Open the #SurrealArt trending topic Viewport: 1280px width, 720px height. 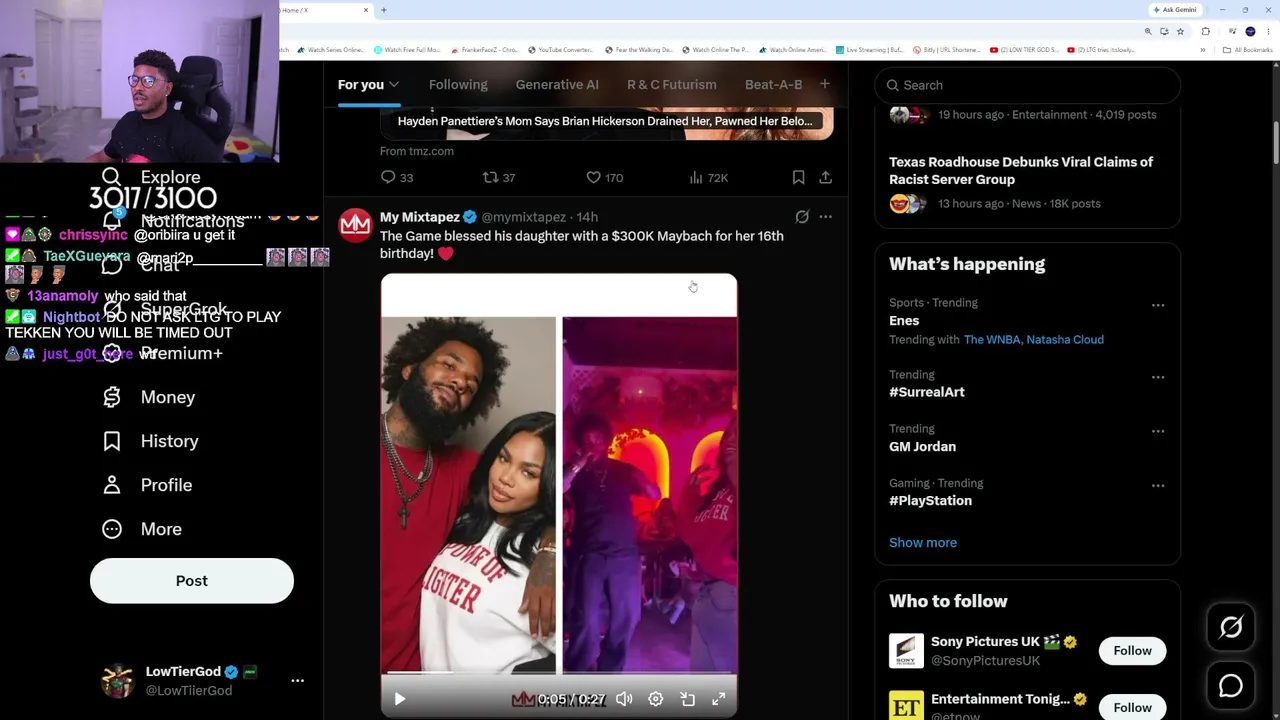[927, 392]
